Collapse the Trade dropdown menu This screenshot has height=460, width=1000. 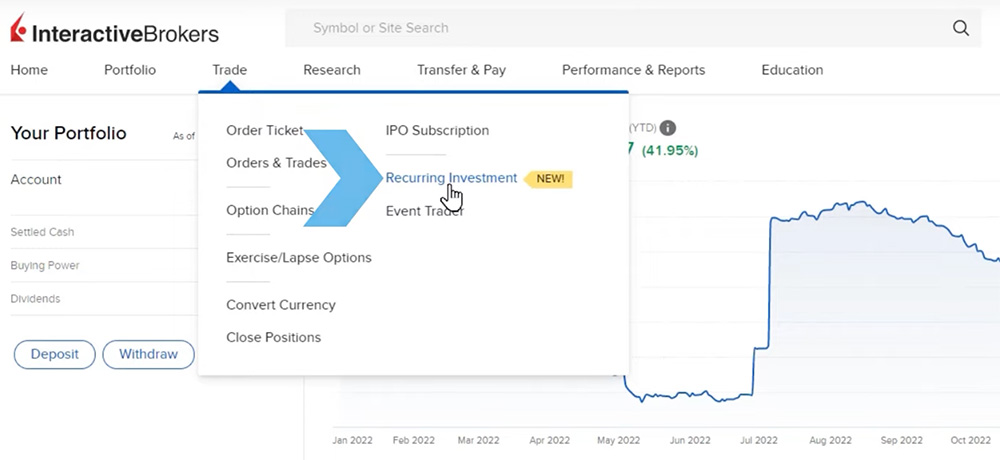(x=229, y=70)
